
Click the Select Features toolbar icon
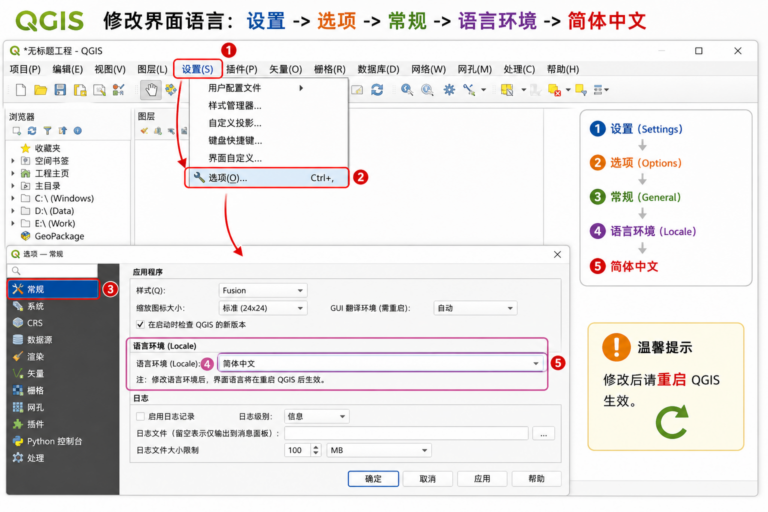point(507,90)
